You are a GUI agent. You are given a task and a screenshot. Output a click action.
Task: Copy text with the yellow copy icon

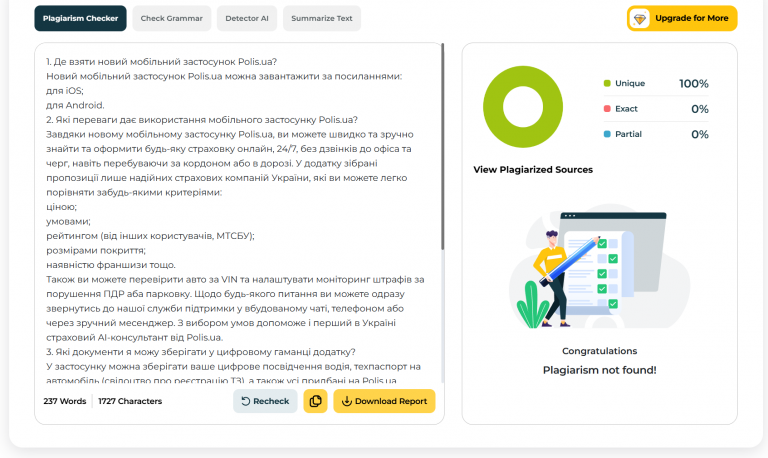pyautogui.click(x=315, y=401)
